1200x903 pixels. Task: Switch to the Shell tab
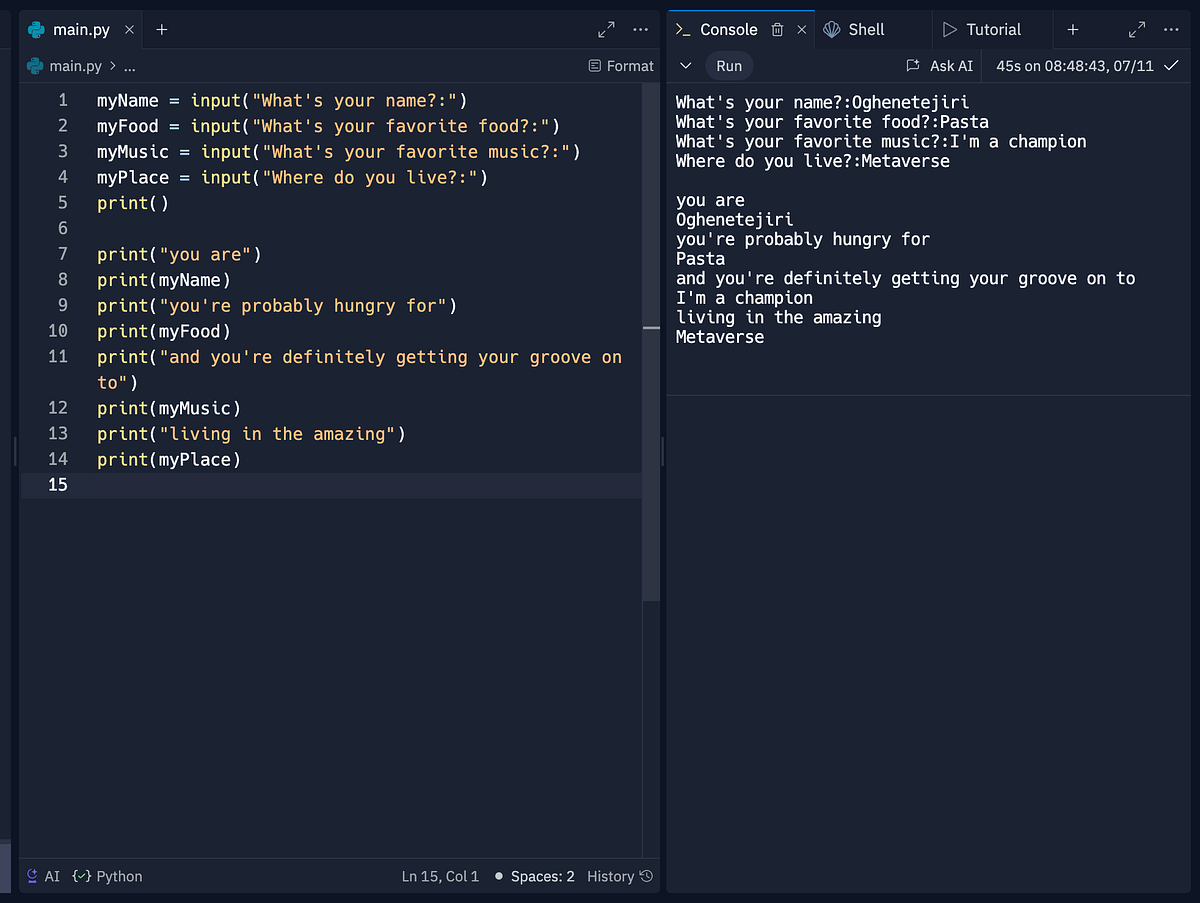click(x=862, y=29)
